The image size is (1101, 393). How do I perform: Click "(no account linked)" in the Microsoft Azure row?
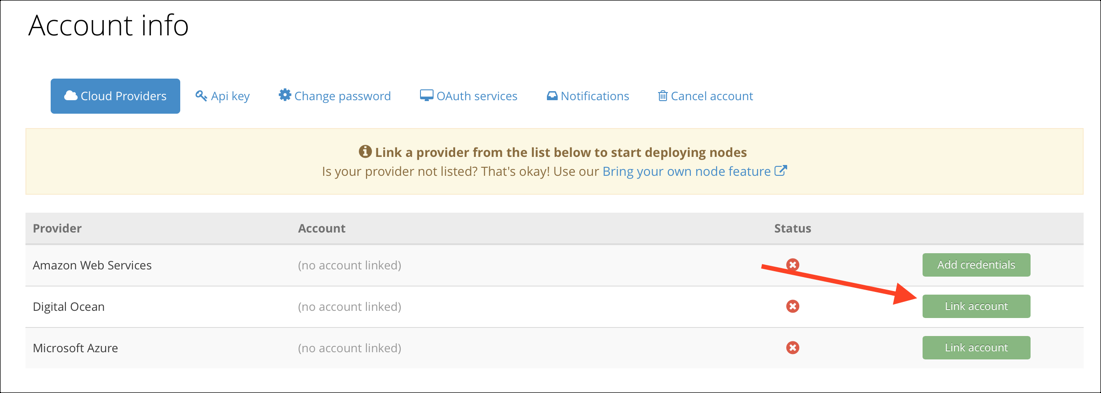(x=350, y=347)
